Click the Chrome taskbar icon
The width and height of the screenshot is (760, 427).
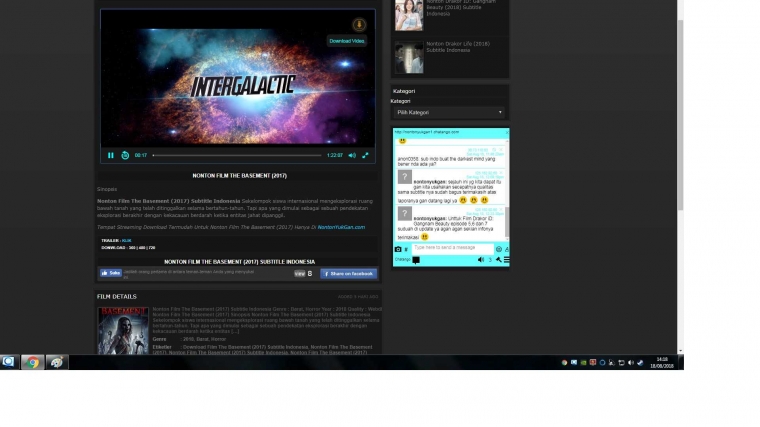tap(32, 363)
